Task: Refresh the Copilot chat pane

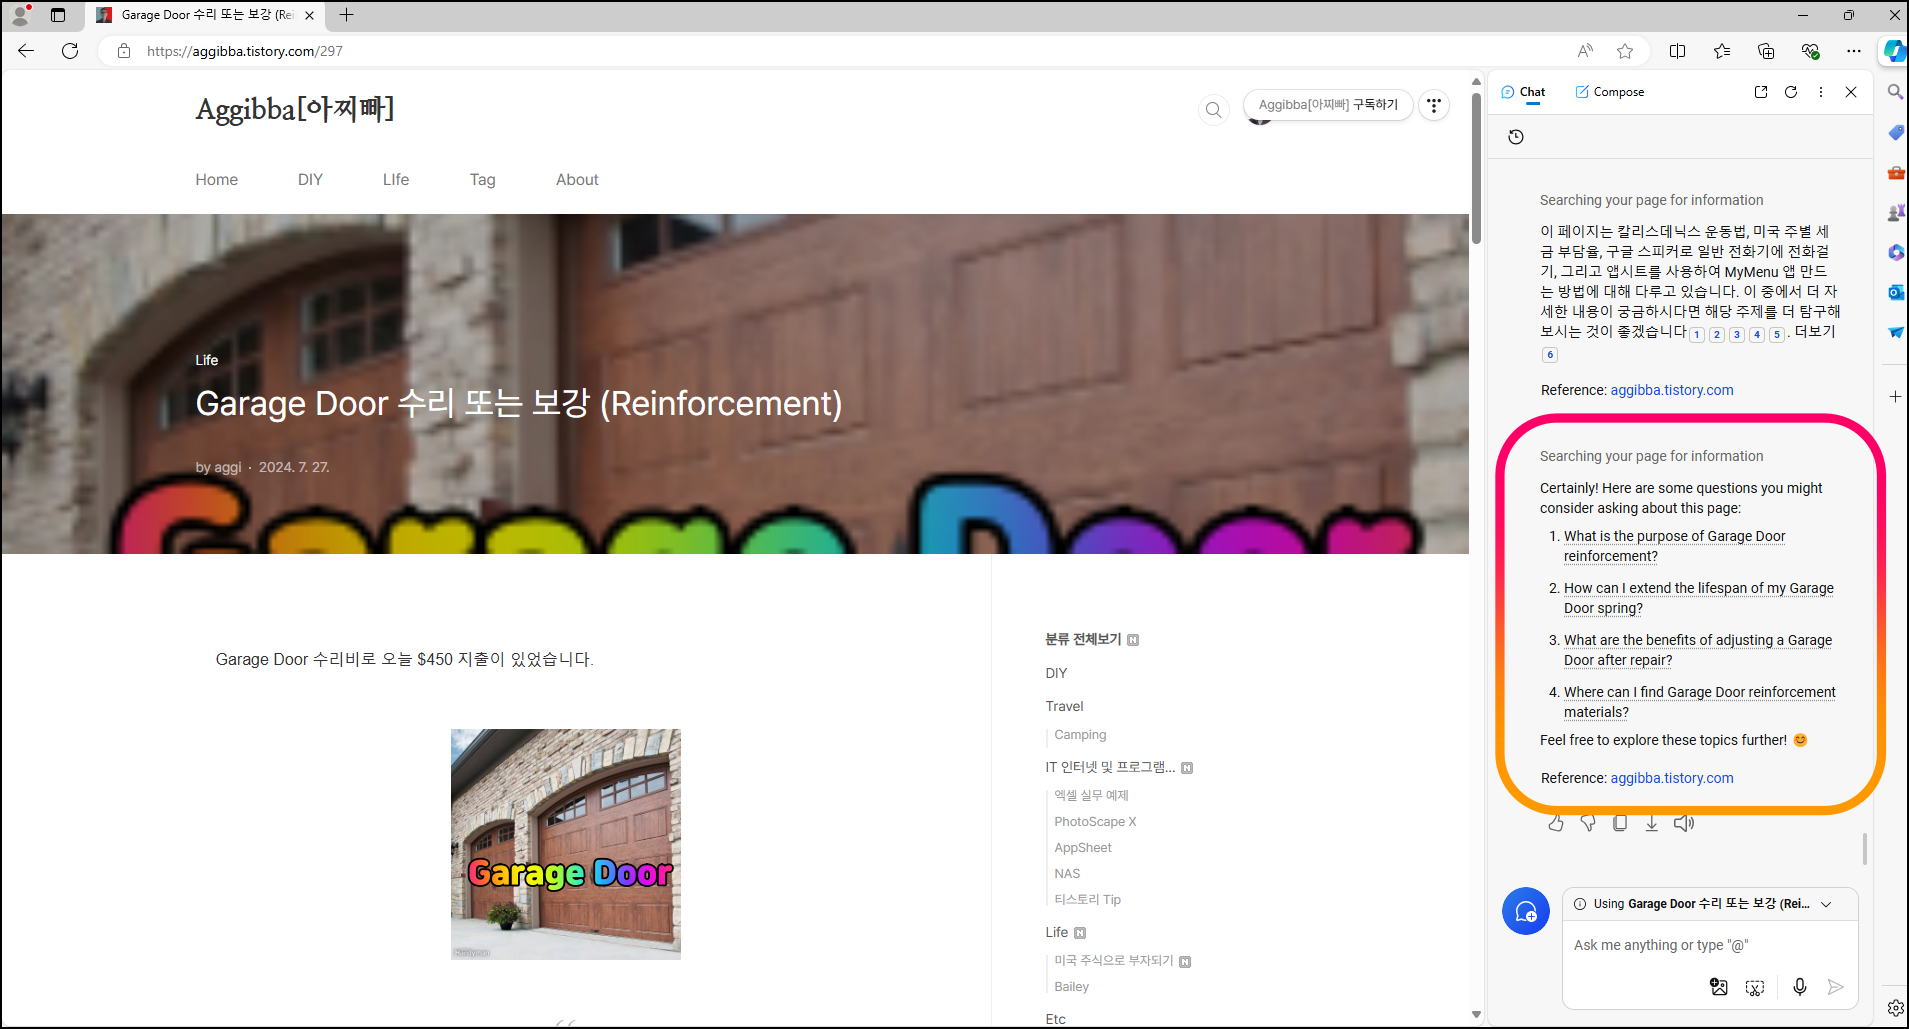Action: coord(1791,92)
